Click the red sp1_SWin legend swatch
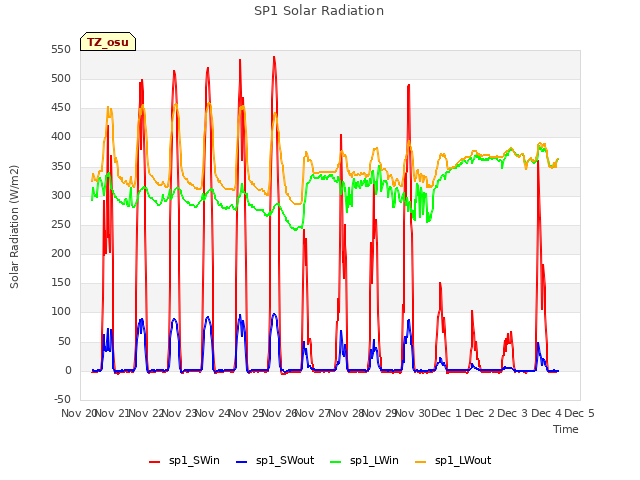This screenshot has width=640, height=480. click(154, 462)
